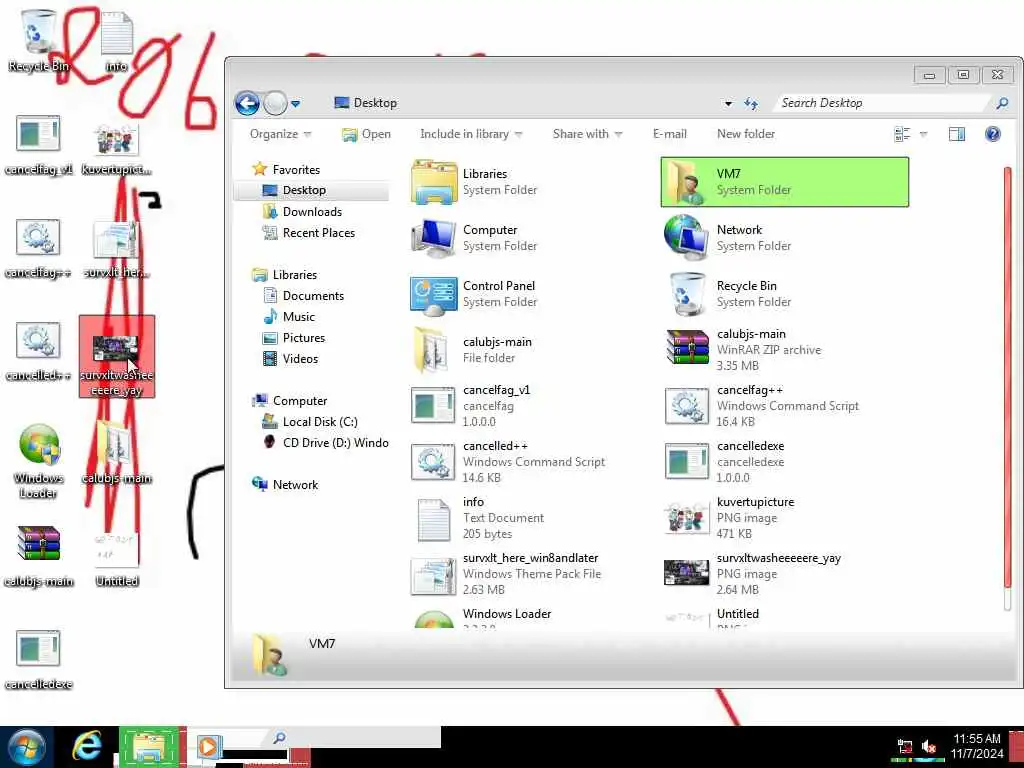Select the Control Panel icon in file list
Viewport: 1024px width, 768px height.
pos(434,295)
